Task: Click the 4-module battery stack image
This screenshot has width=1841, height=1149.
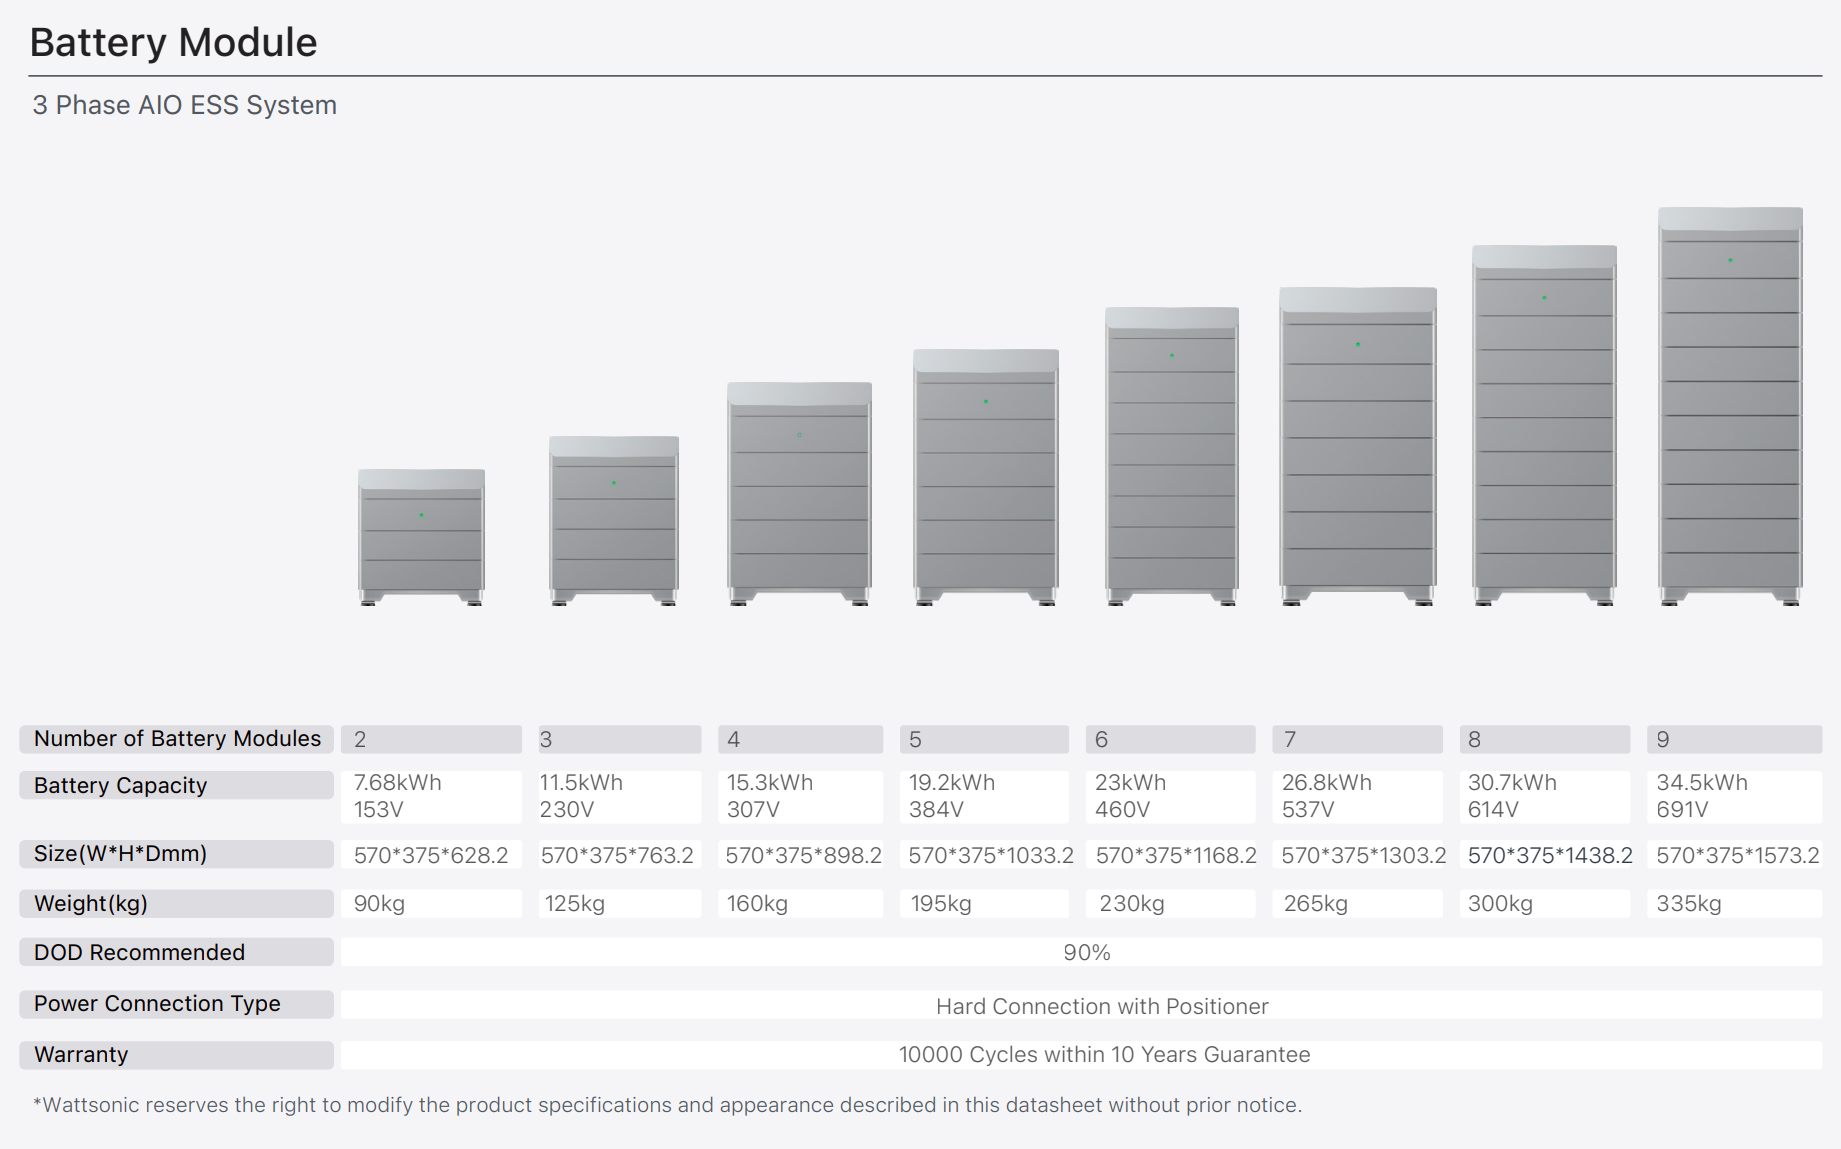Action: (799, 493)
